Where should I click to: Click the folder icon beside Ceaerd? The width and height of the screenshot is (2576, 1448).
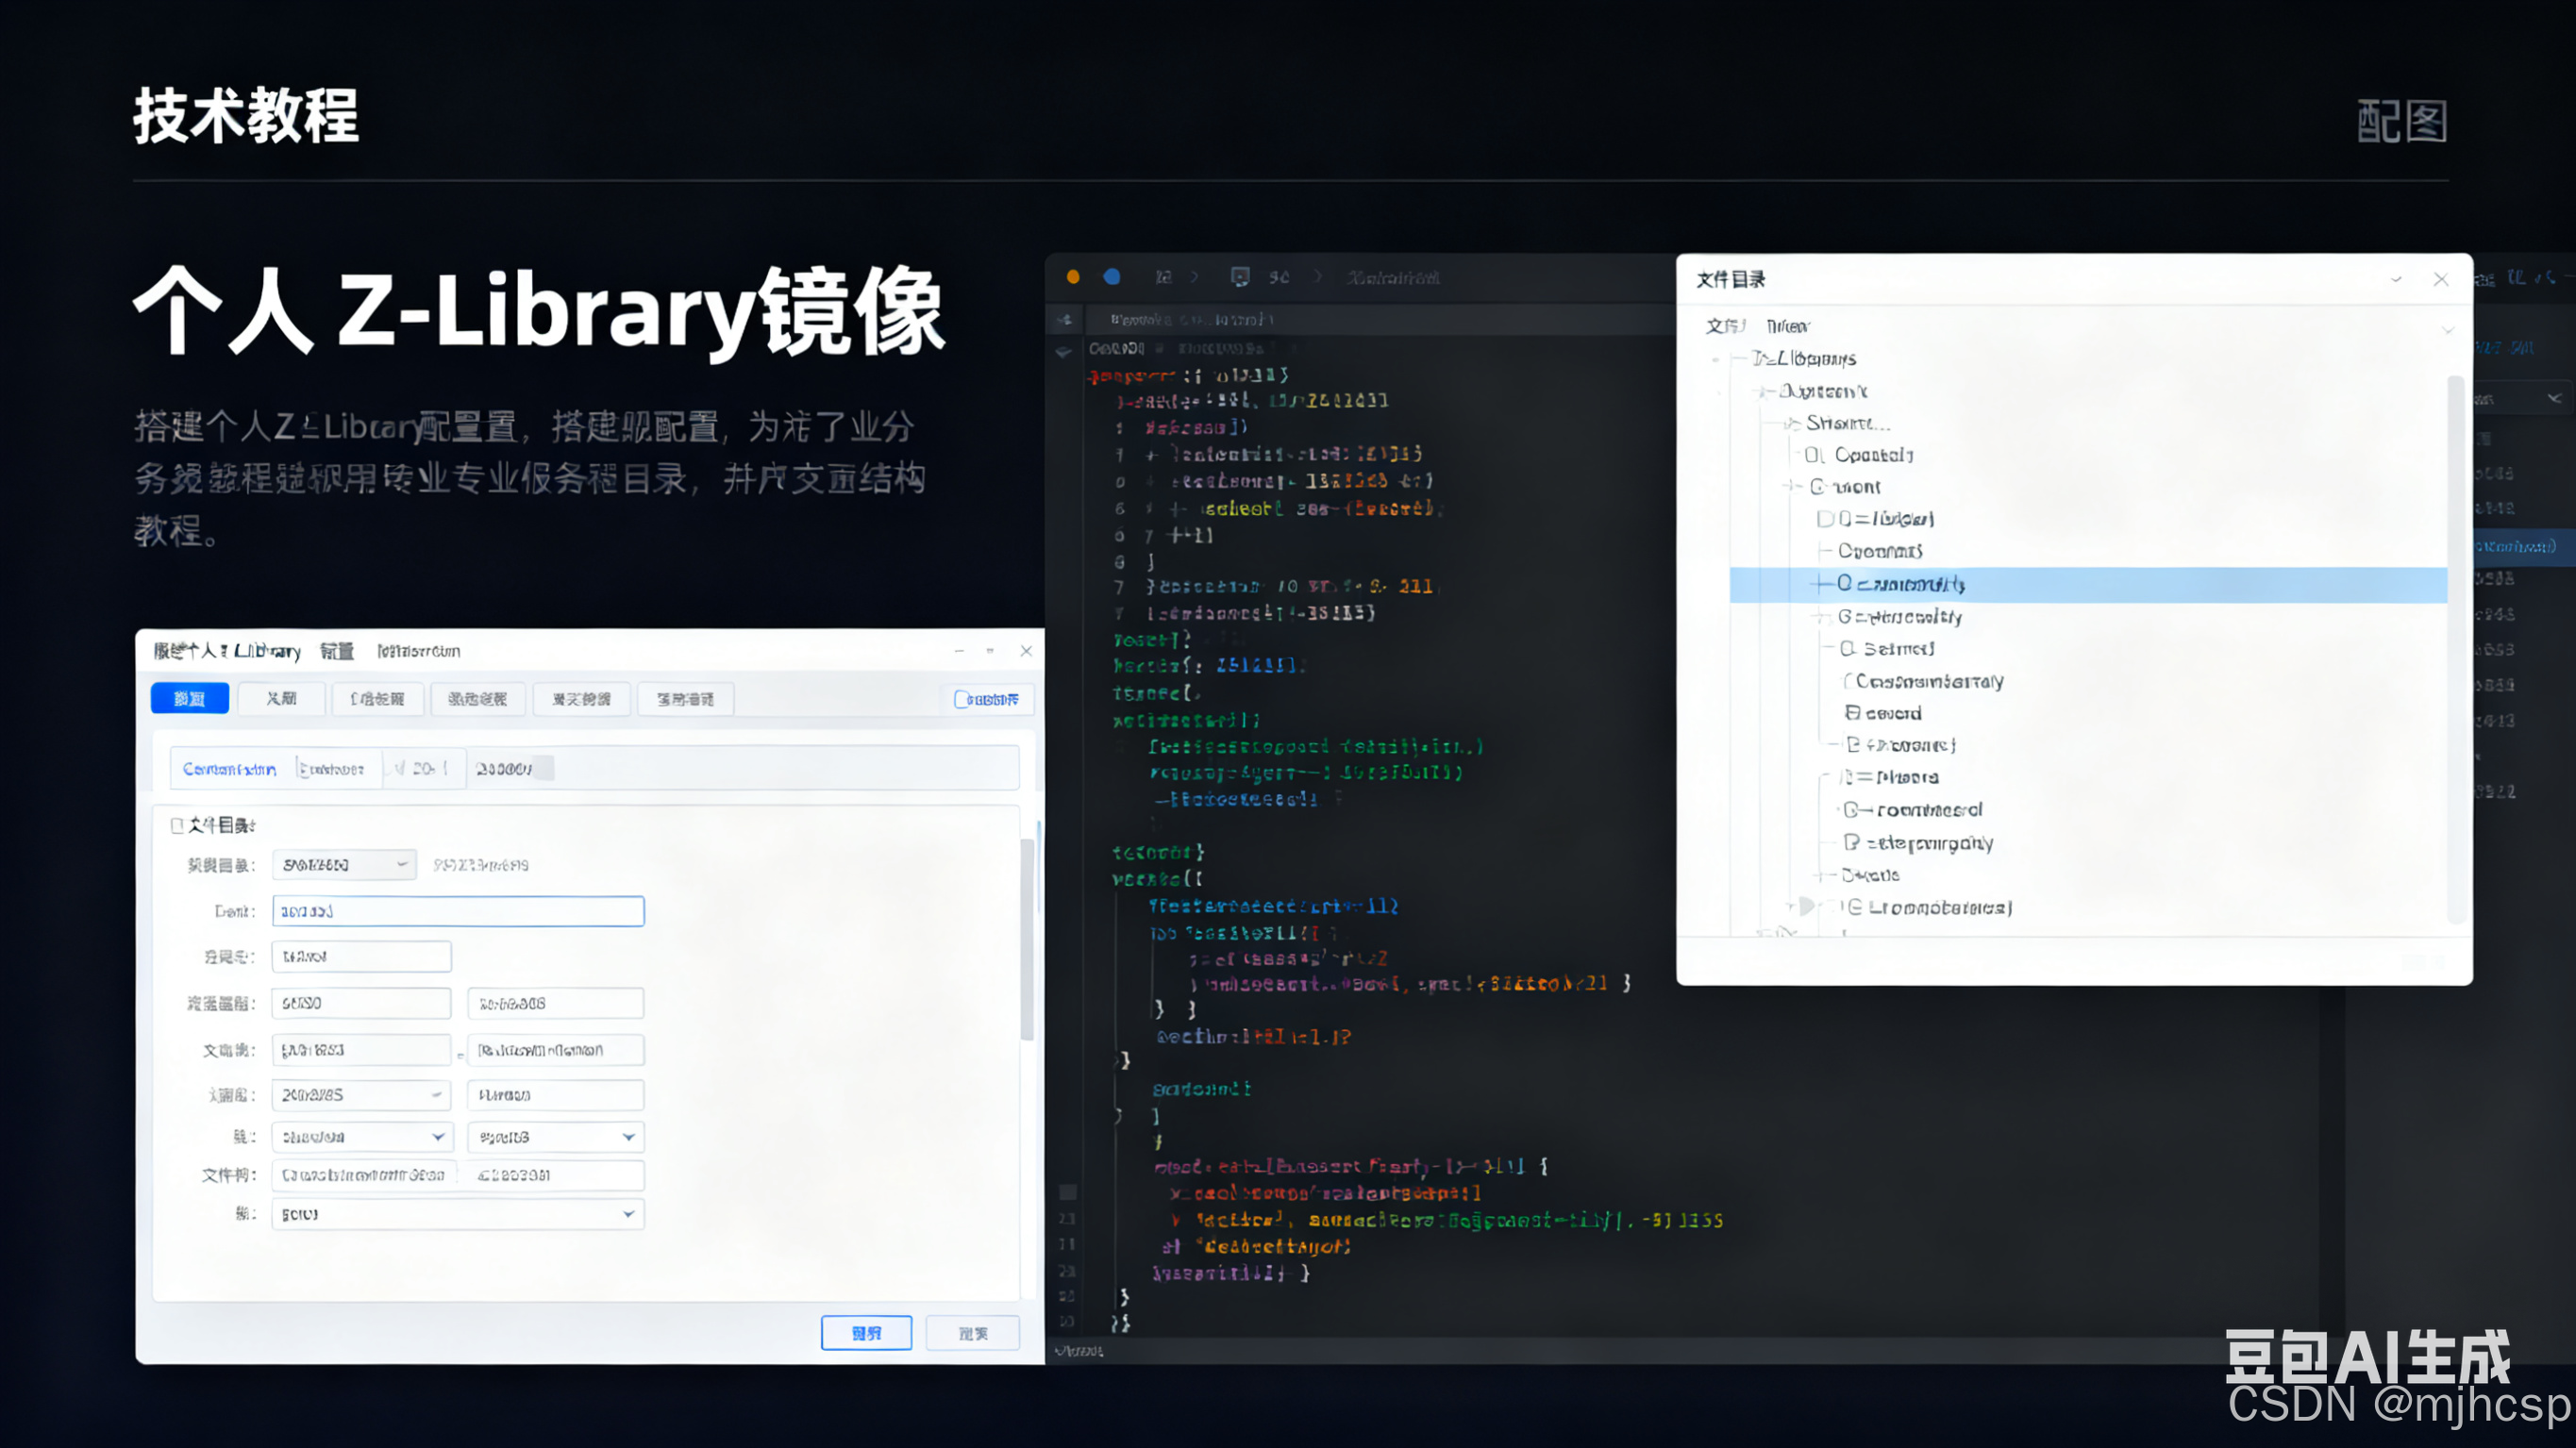point(1852,713)
